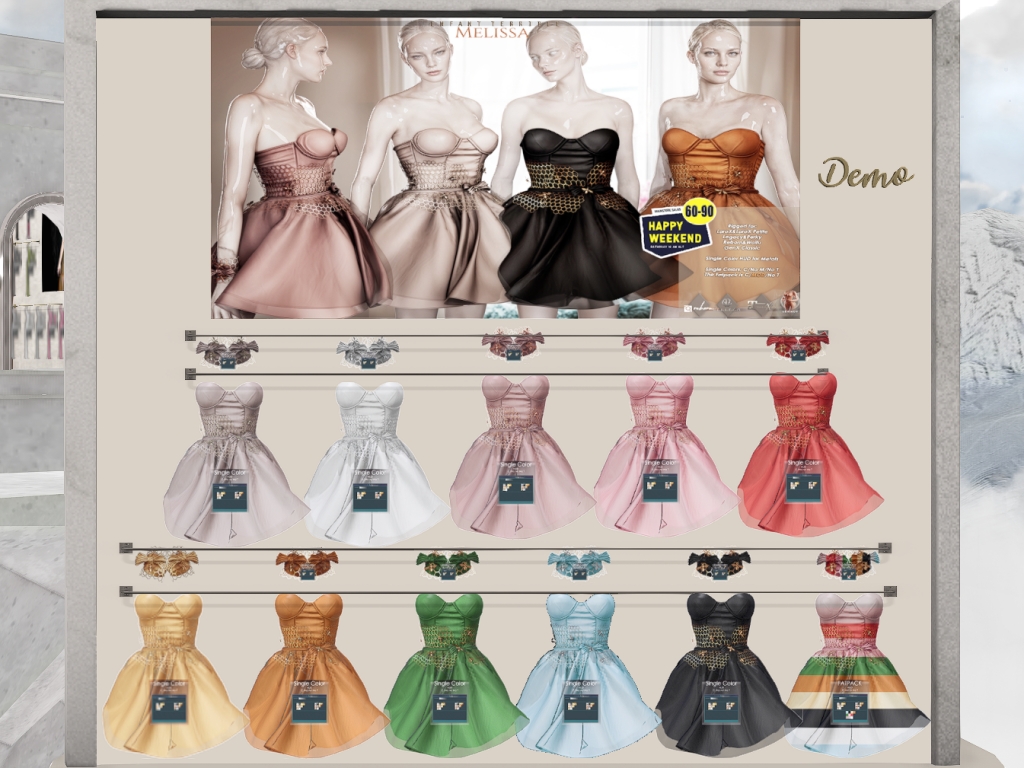The height and width of the screenshot is (768, 1024).
Task: Select the white bow accessory on top rail
Action: pos(367,351)
